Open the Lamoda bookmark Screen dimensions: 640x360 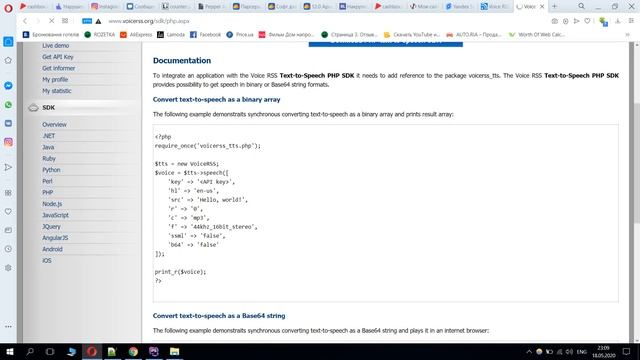(171, 35)
